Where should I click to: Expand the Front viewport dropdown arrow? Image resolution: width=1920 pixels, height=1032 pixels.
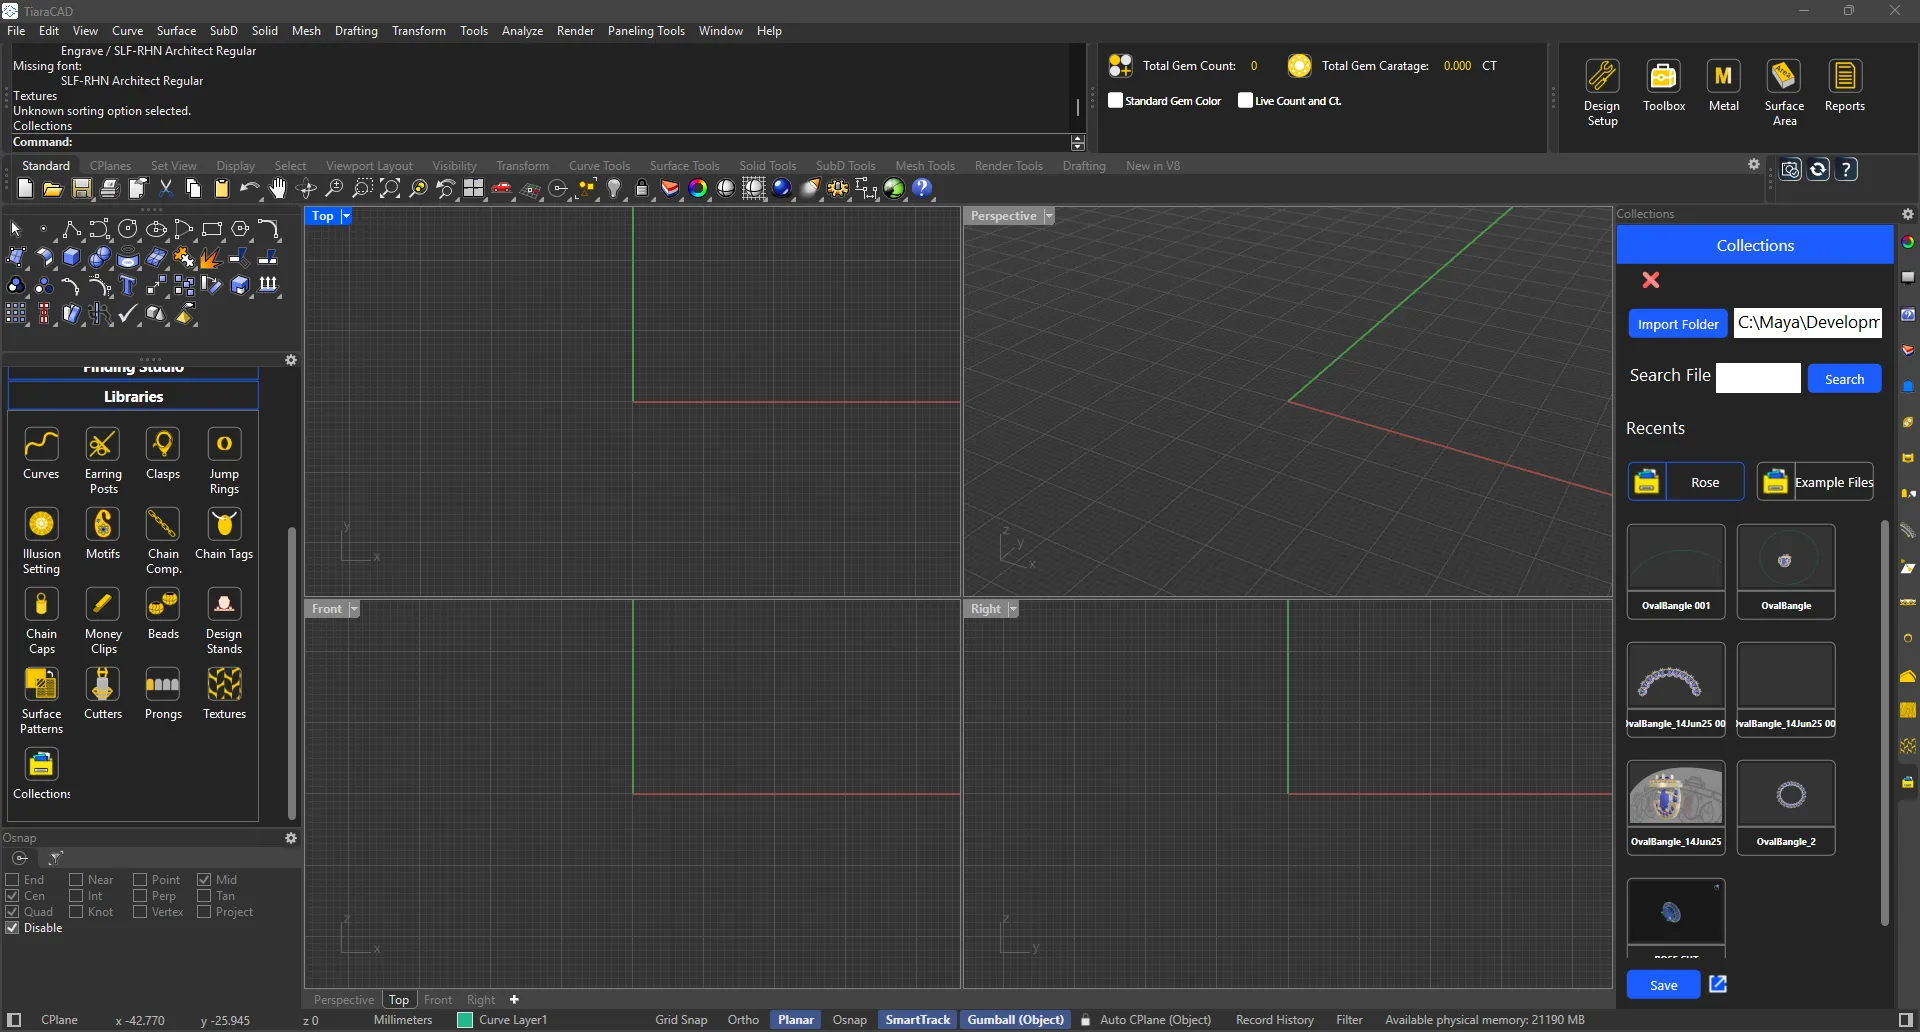(x=354, y=609)
